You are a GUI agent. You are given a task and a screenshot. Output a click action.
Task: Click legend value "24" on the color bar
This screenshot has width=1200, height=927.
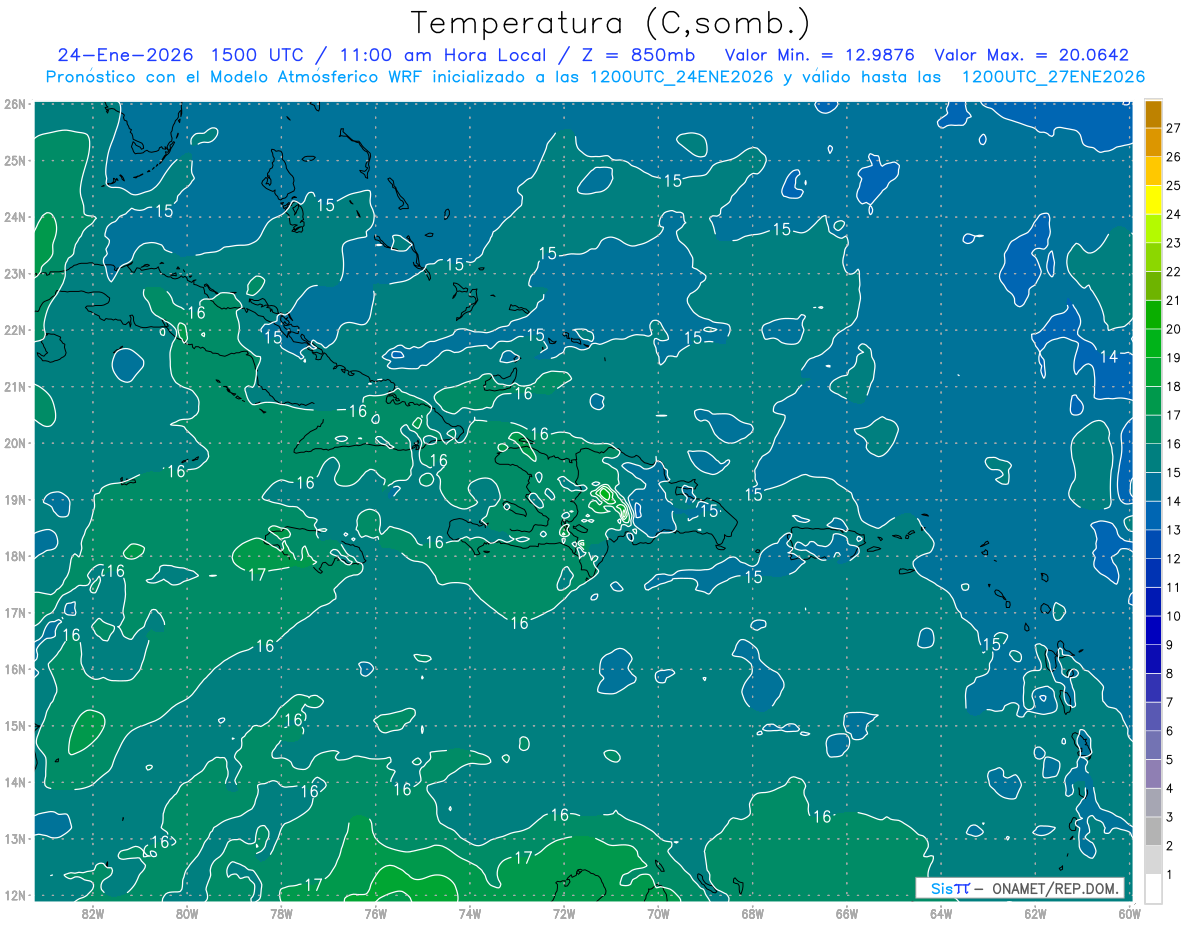(x=1174, y=214)
